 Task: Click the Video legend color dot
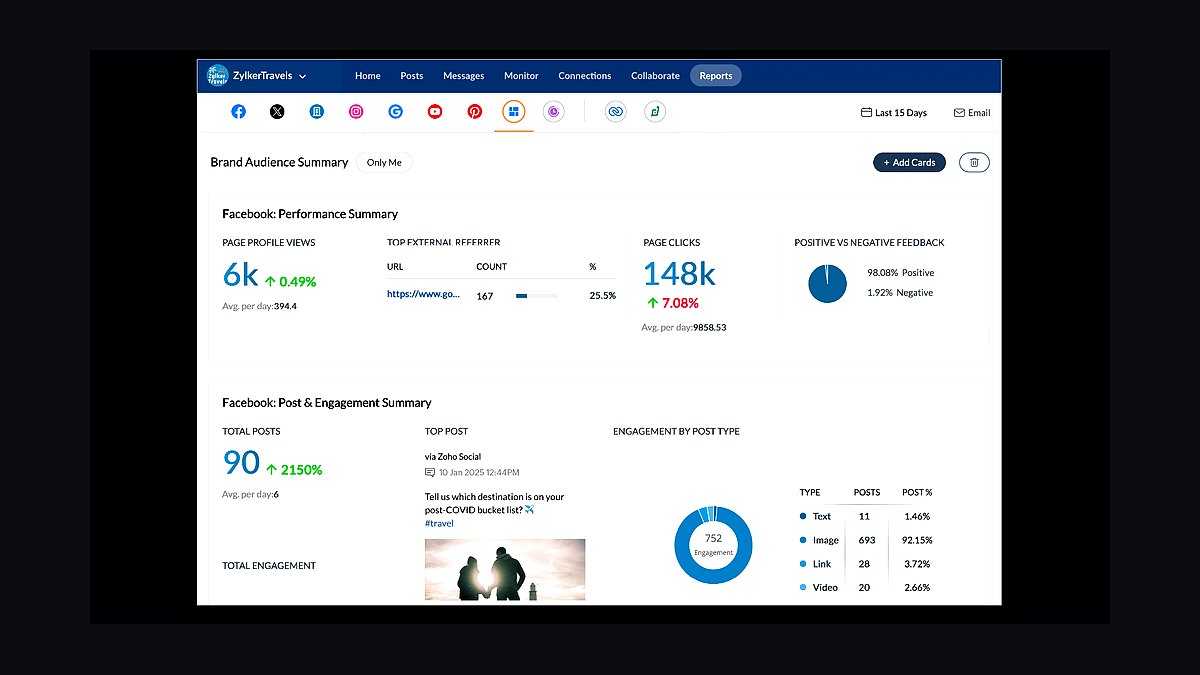click(x=803, y=588)
